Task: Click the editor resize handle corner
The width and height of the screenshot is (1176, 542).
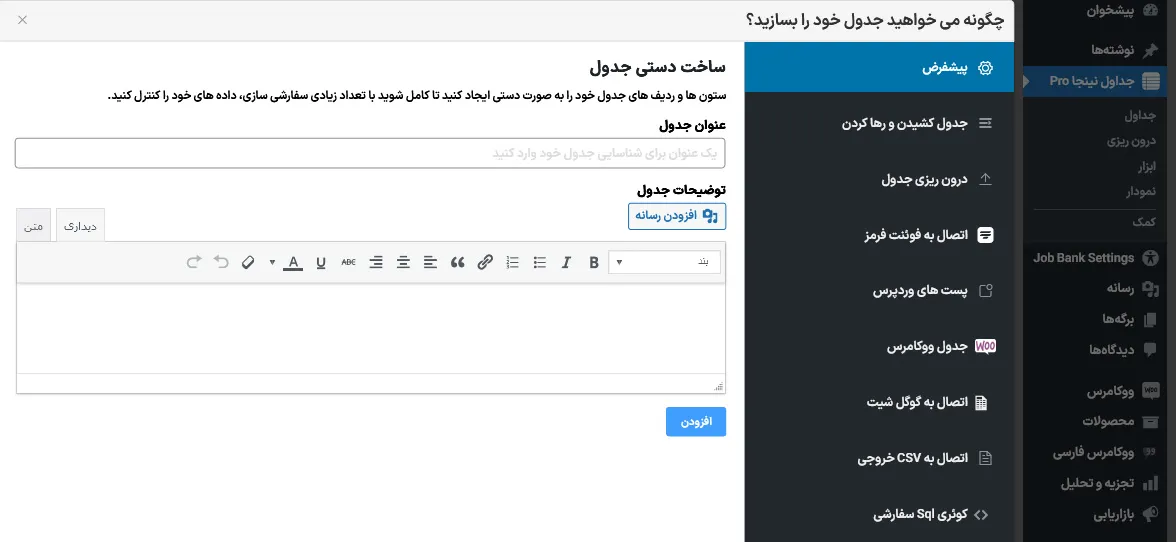Action: [x=719, y=386]
